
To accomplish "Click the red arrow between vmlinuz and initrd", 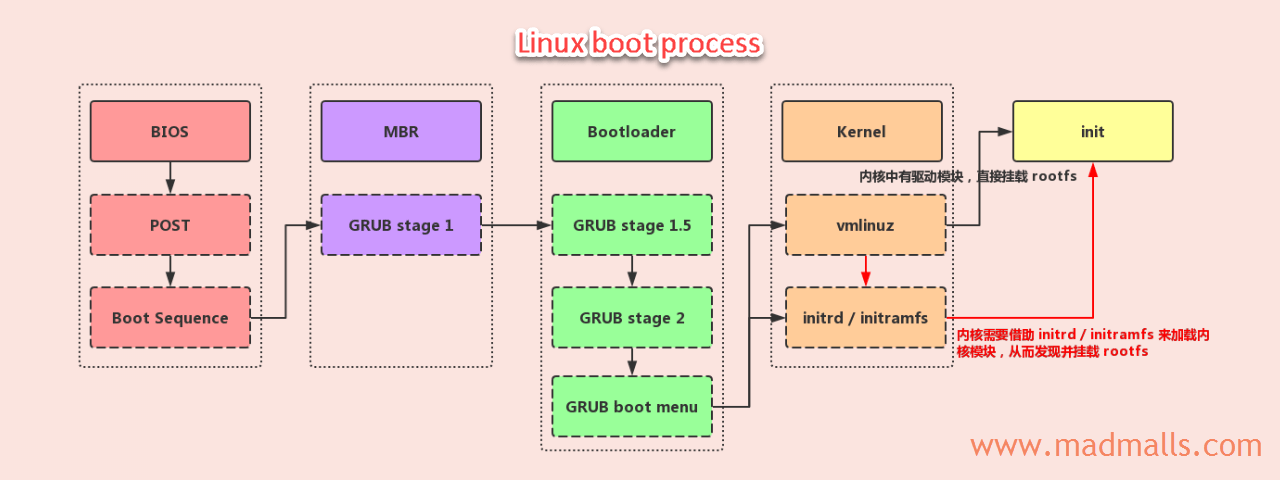I will [x=865, y=271].
